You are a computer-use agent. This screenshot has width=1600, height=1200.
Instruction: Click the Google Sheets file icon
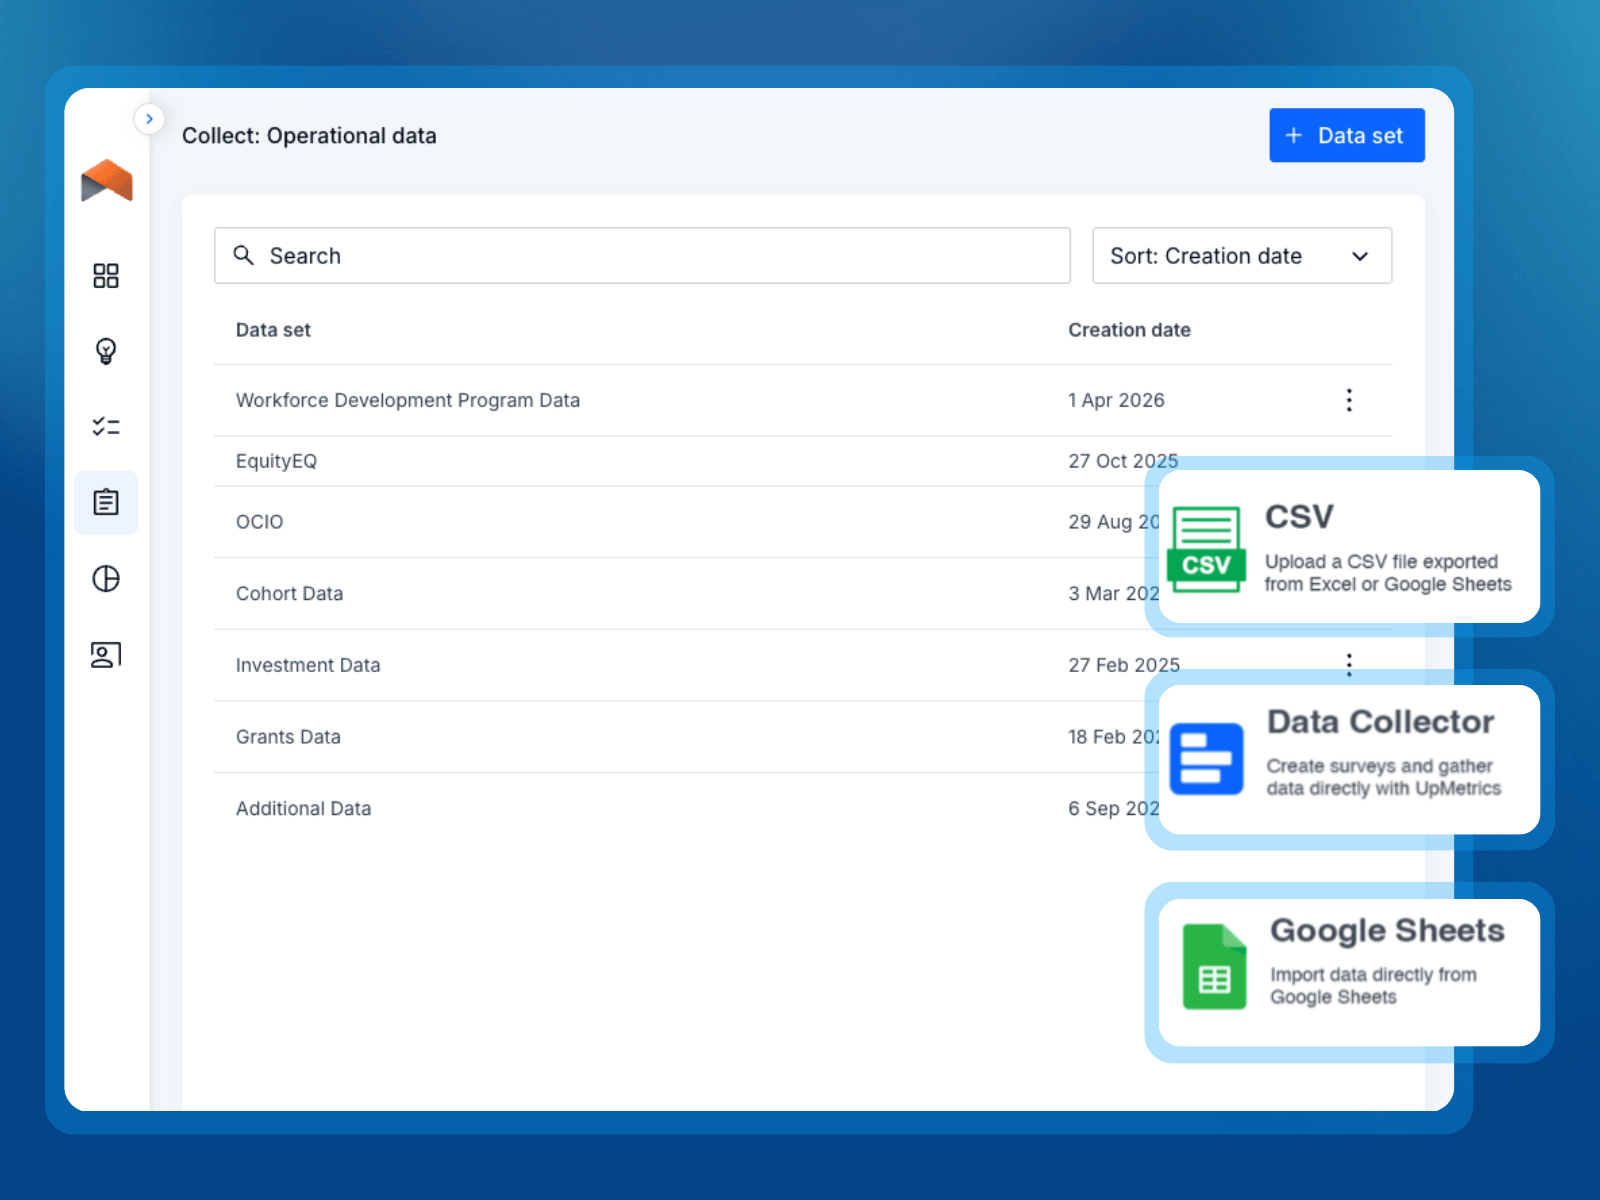point(1214,967)
